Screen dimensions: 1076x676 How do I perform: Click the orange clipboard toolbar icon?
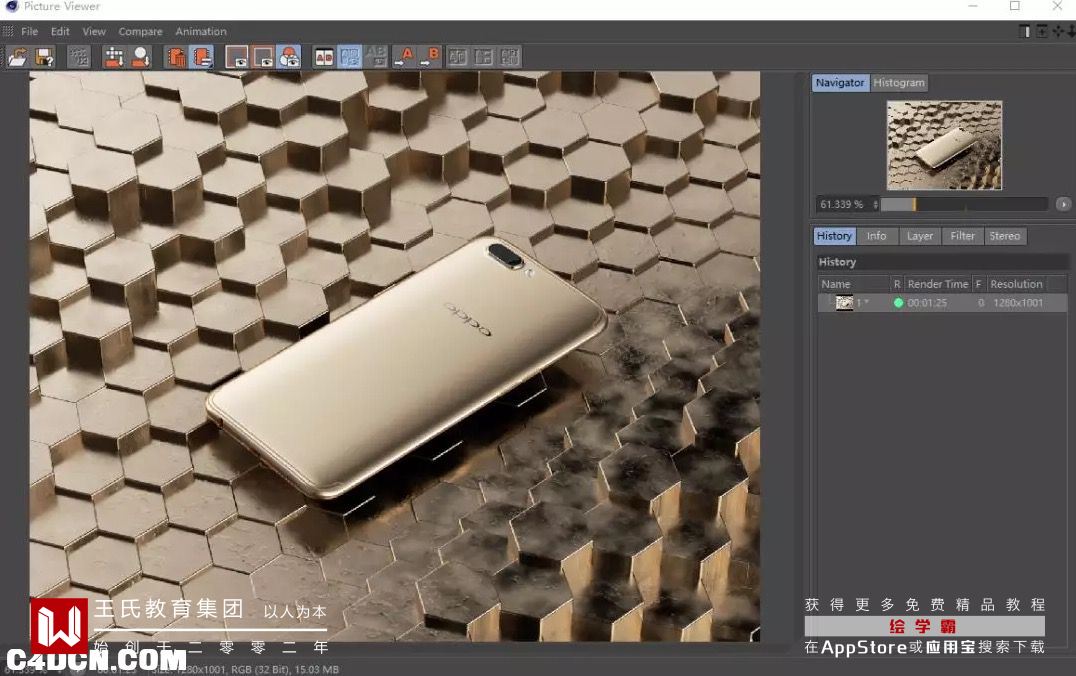176,57
